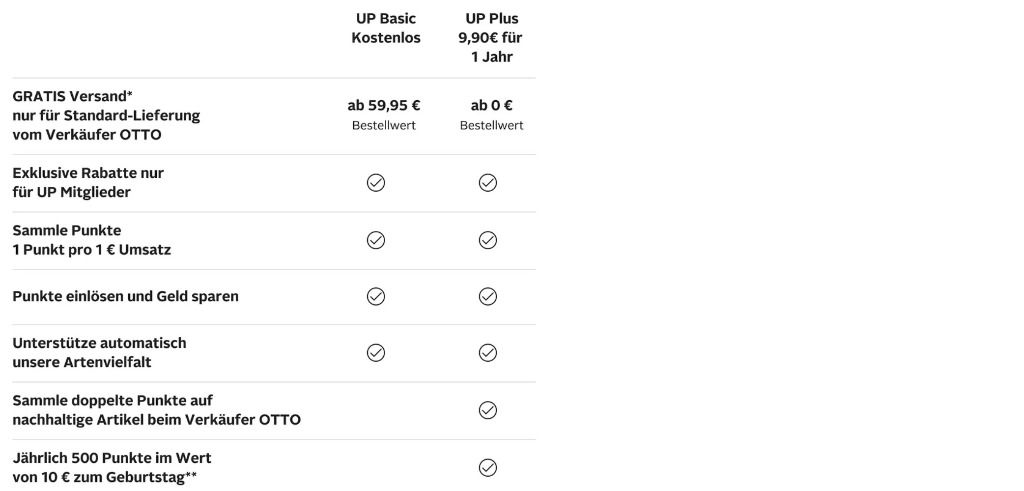Click UP Basic checkmark for Punkte einlösen
1024x491 pixels.
click(x=376, y=296)
